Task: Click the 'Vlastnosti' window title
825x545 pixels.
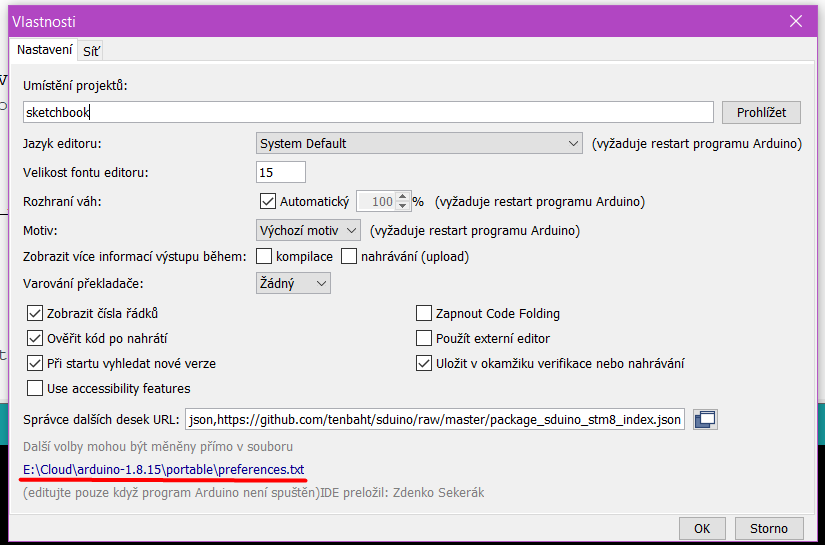Action: (44, 22)
